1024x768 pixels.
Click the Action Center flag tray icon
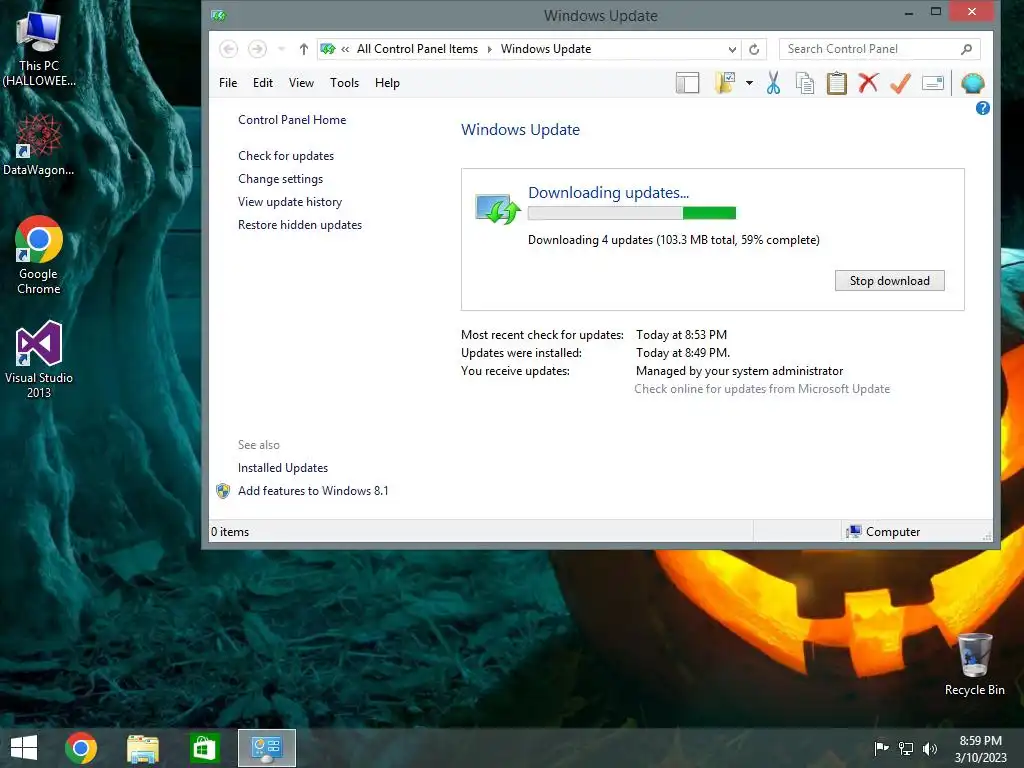pos(882,748)
